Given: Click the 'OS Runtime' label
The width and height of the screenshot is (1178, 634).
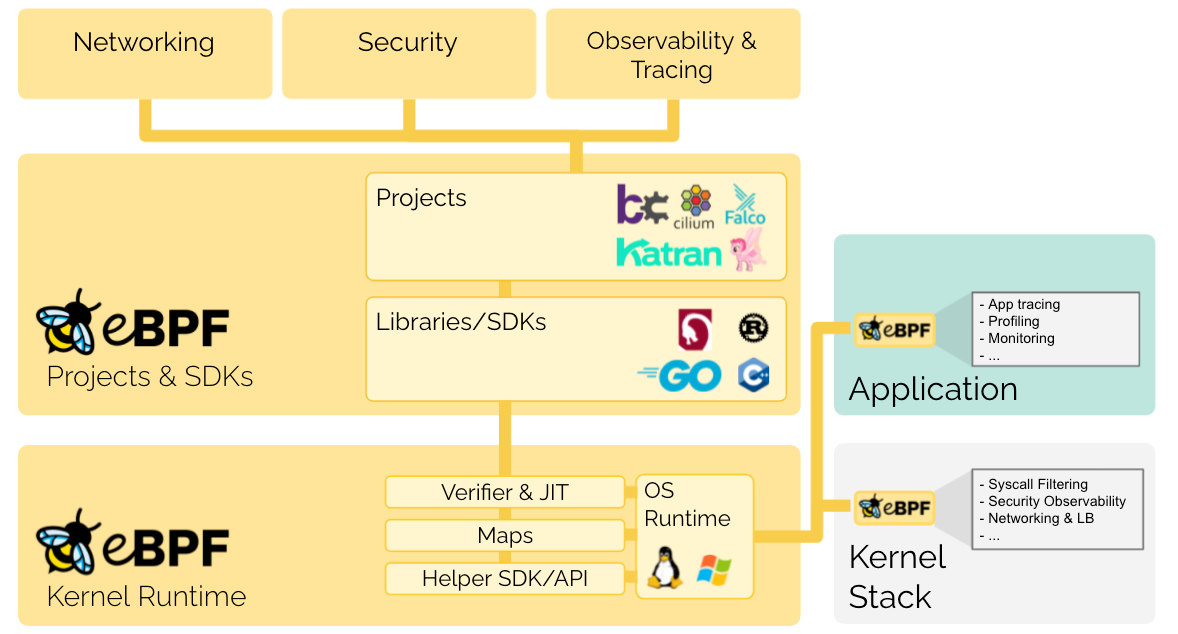Looking at the screenshot, I should point(687,504).
